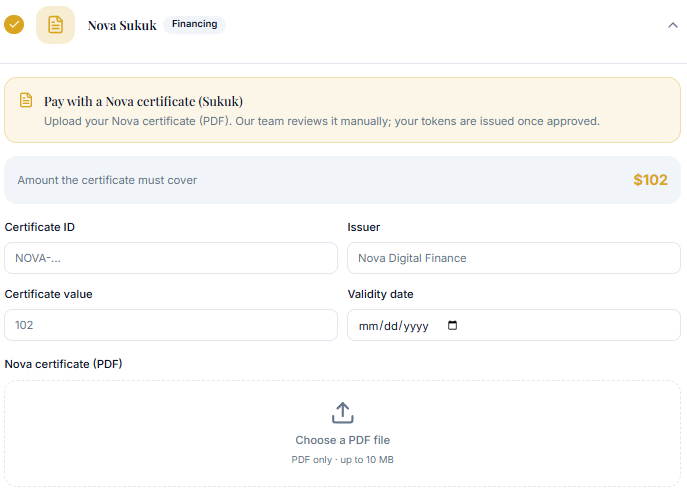
Task: Click 'Choose a PDF file' upload area
Action: click(343, 433)
